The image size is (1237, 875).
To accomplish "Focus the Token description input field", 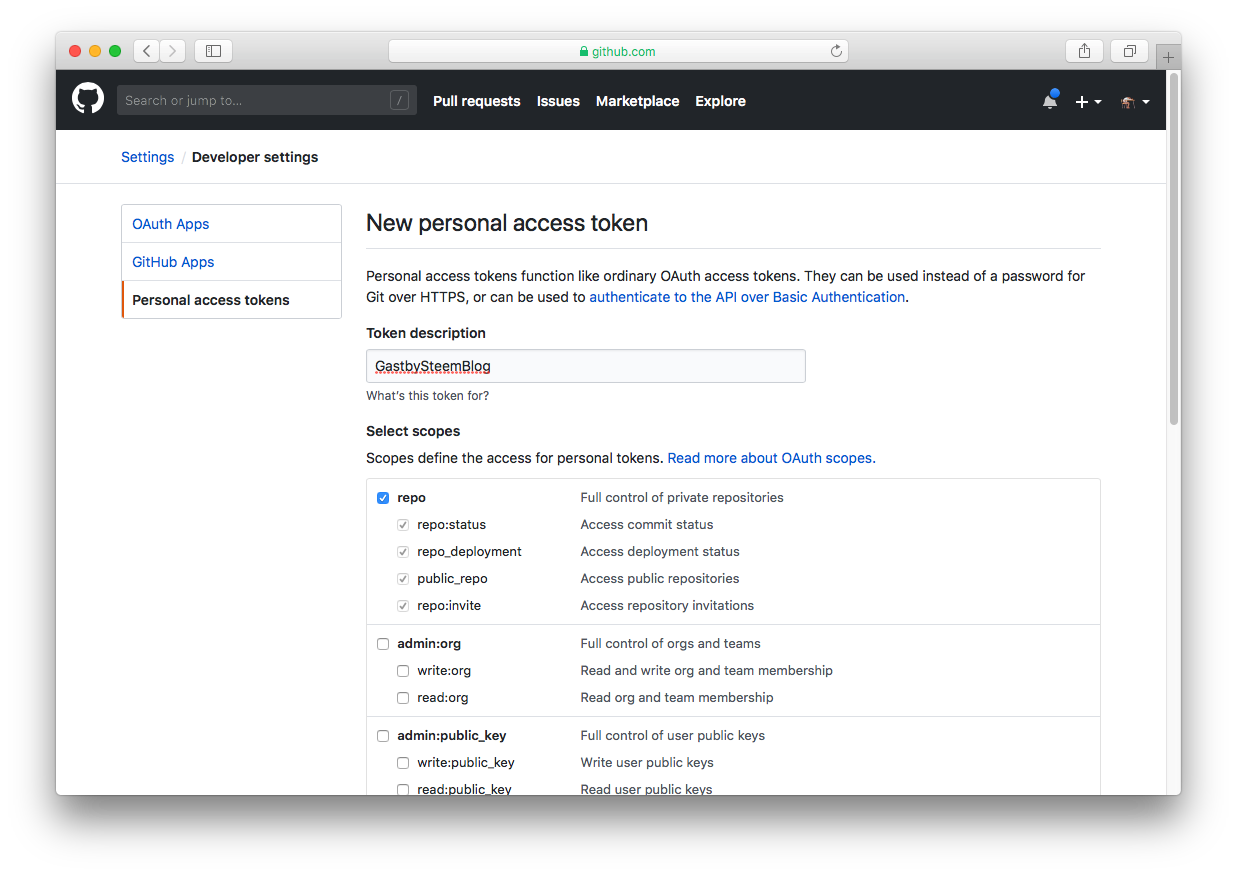I will (x=585, y=366).
